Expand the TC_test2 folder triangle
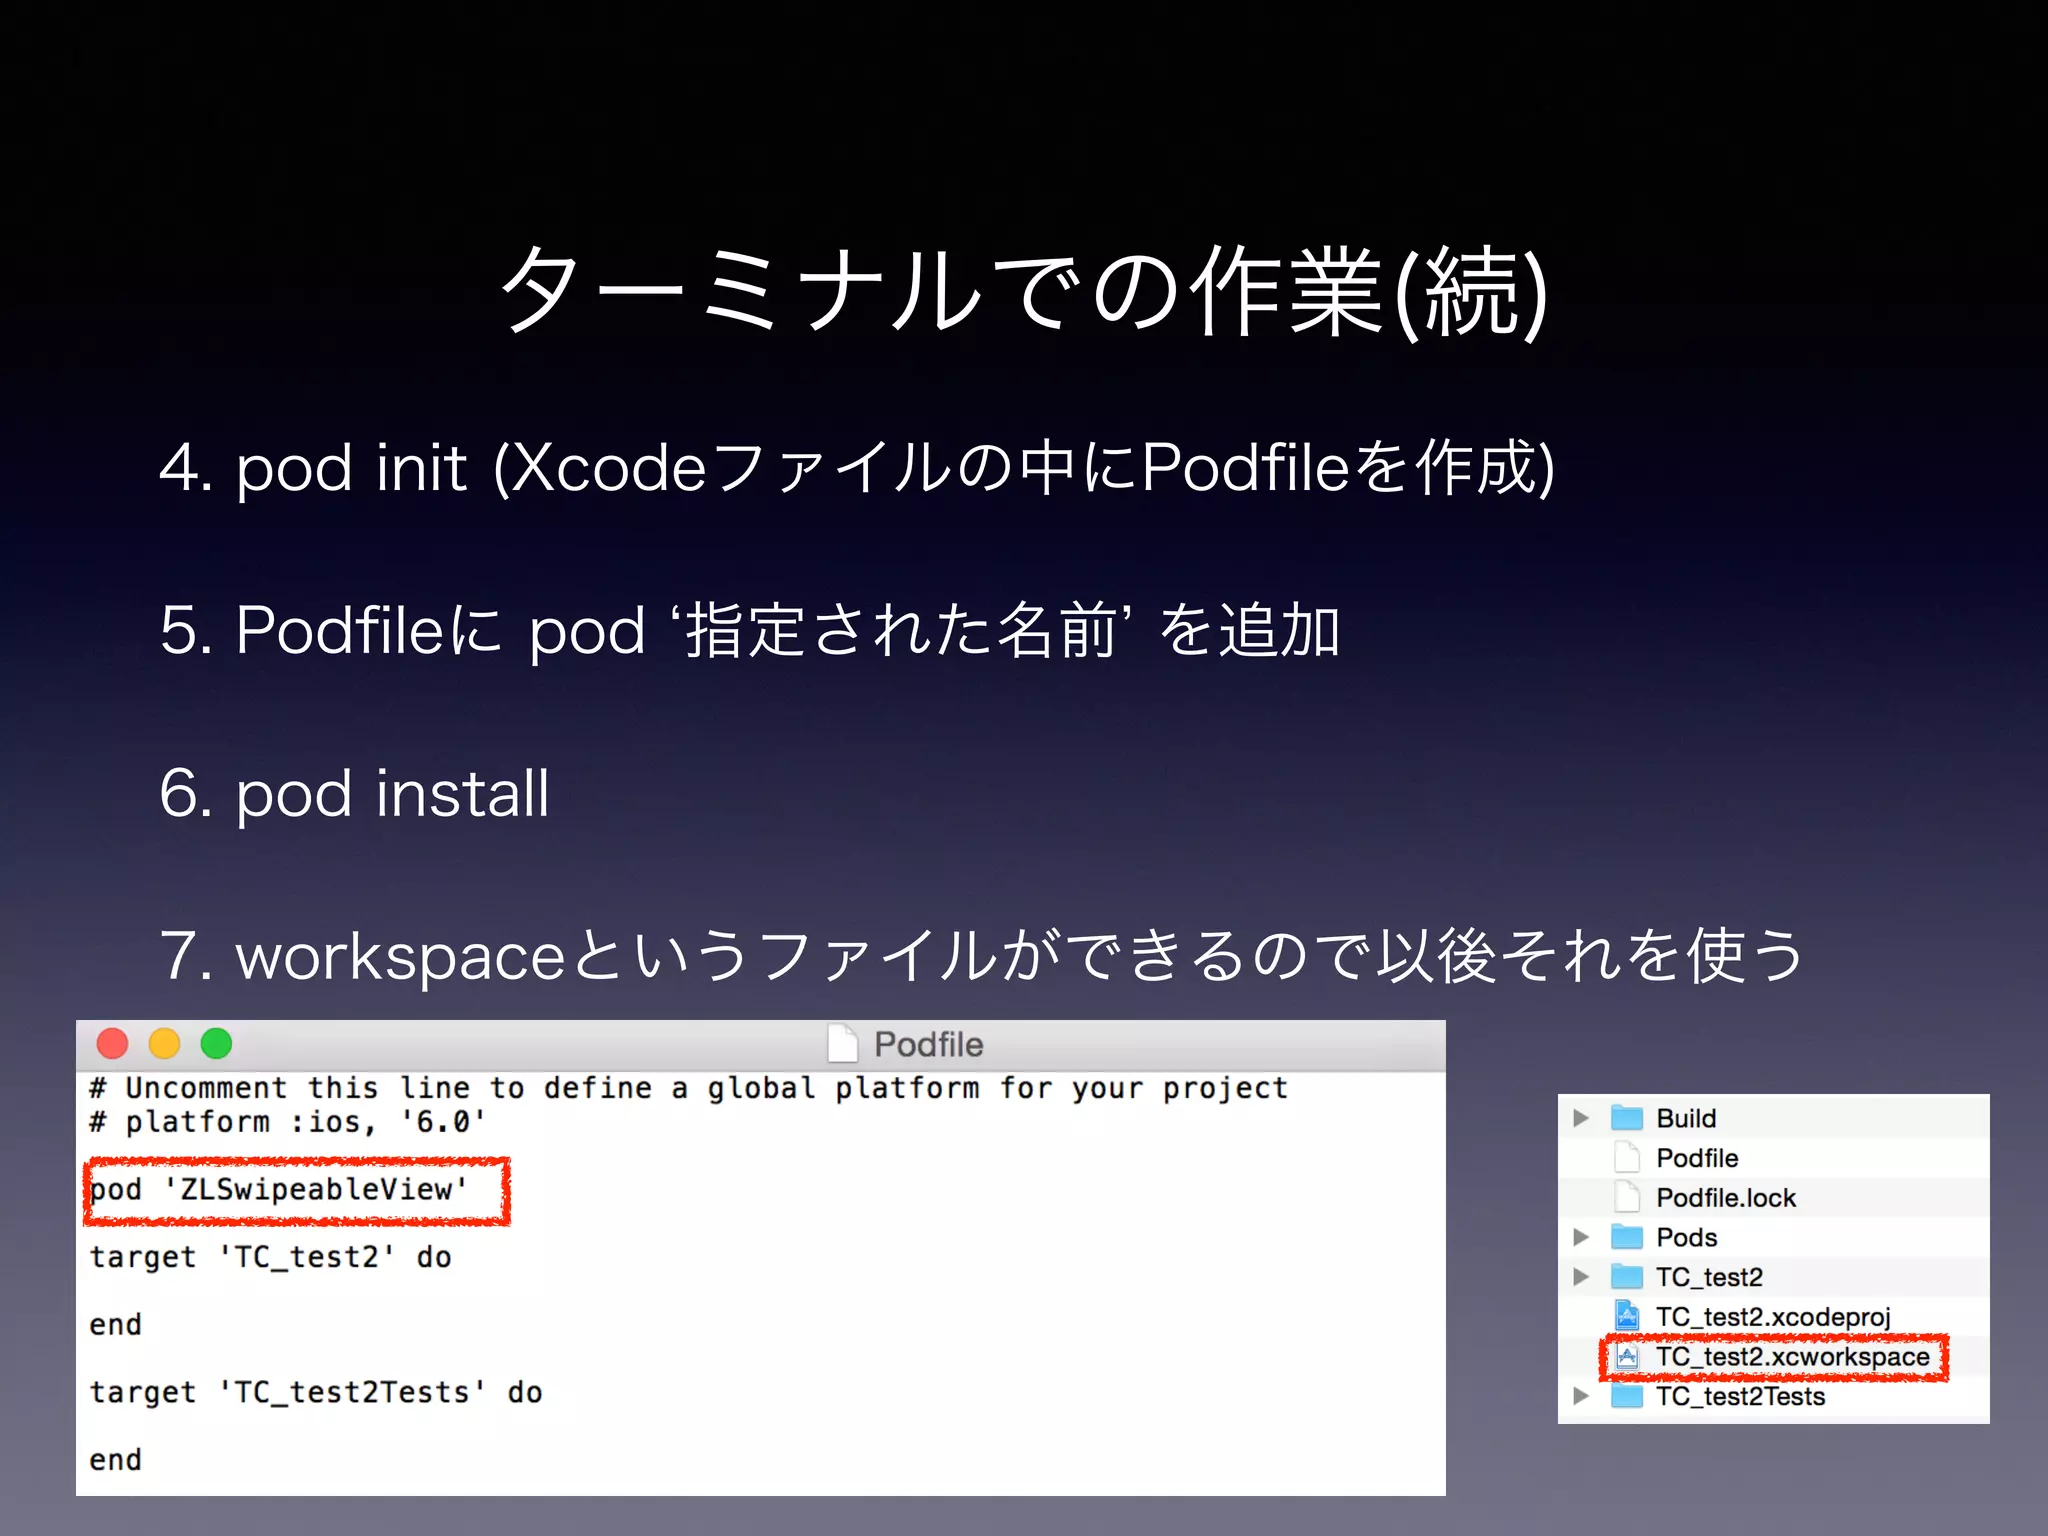The height and width of the screenshot is (1536, 2048). pos(1580,1277)
